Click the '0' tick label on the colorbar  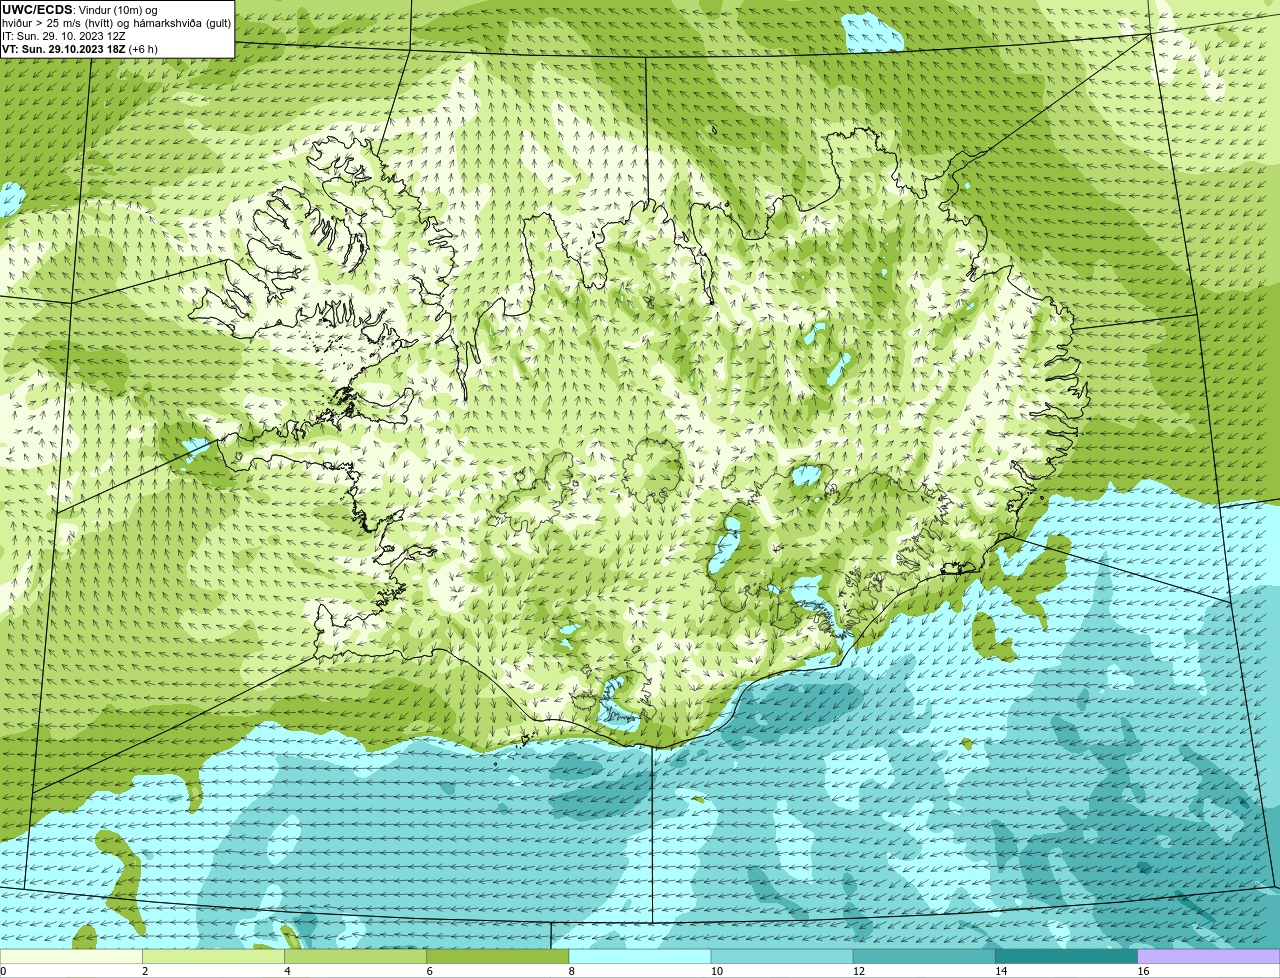coord(3,971)
